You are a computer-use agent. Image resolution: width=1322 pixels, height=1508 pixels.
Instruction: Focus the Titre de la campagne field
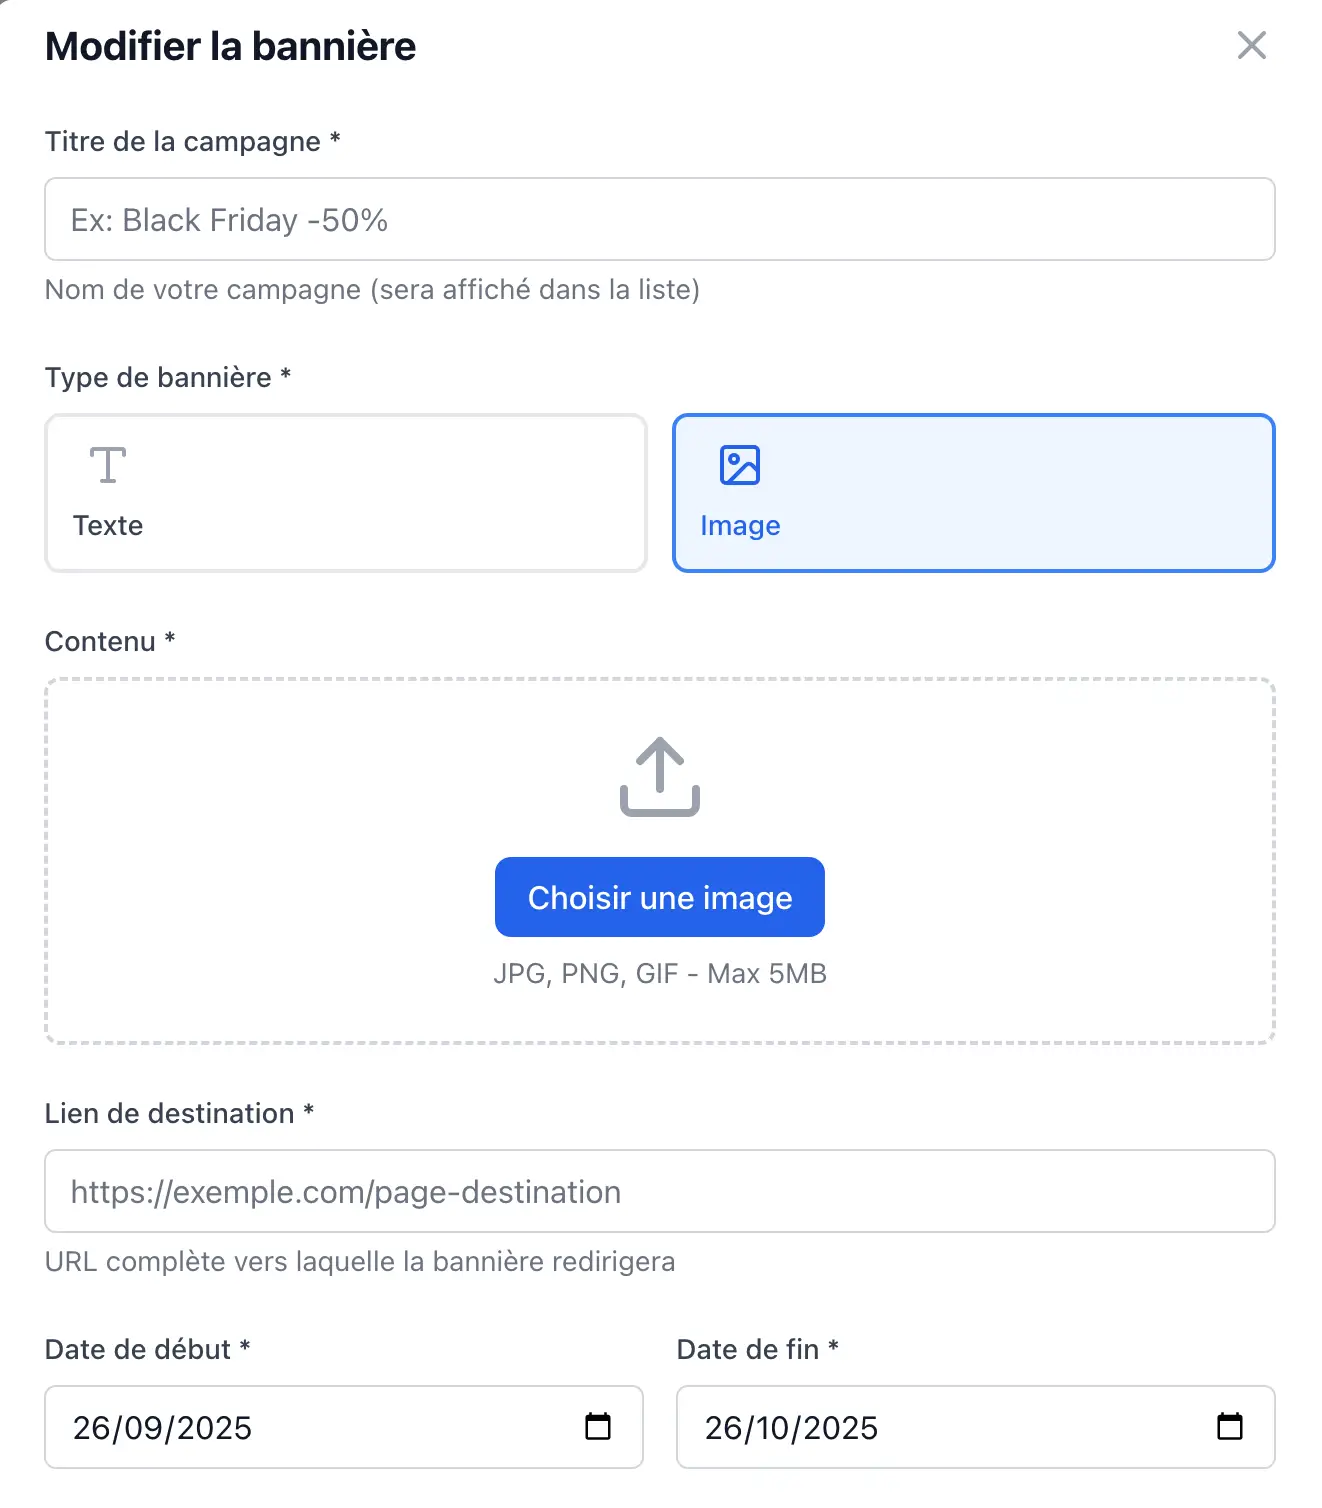tap(660, 219)
